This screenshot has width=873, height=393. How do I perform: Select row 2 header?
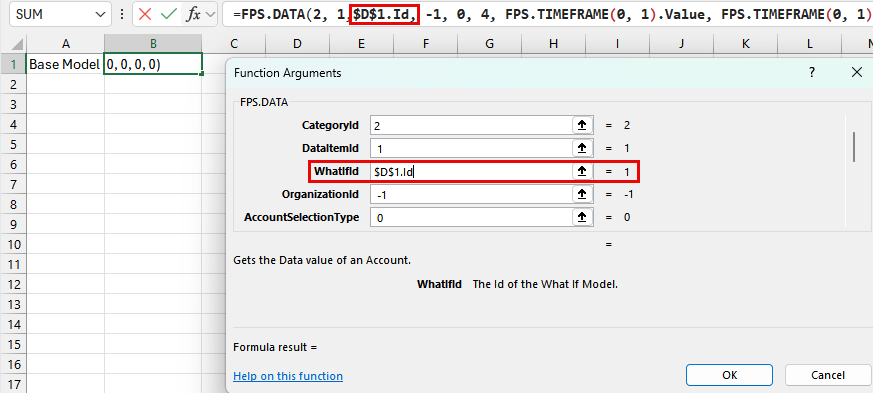click(x=13, y=85)
